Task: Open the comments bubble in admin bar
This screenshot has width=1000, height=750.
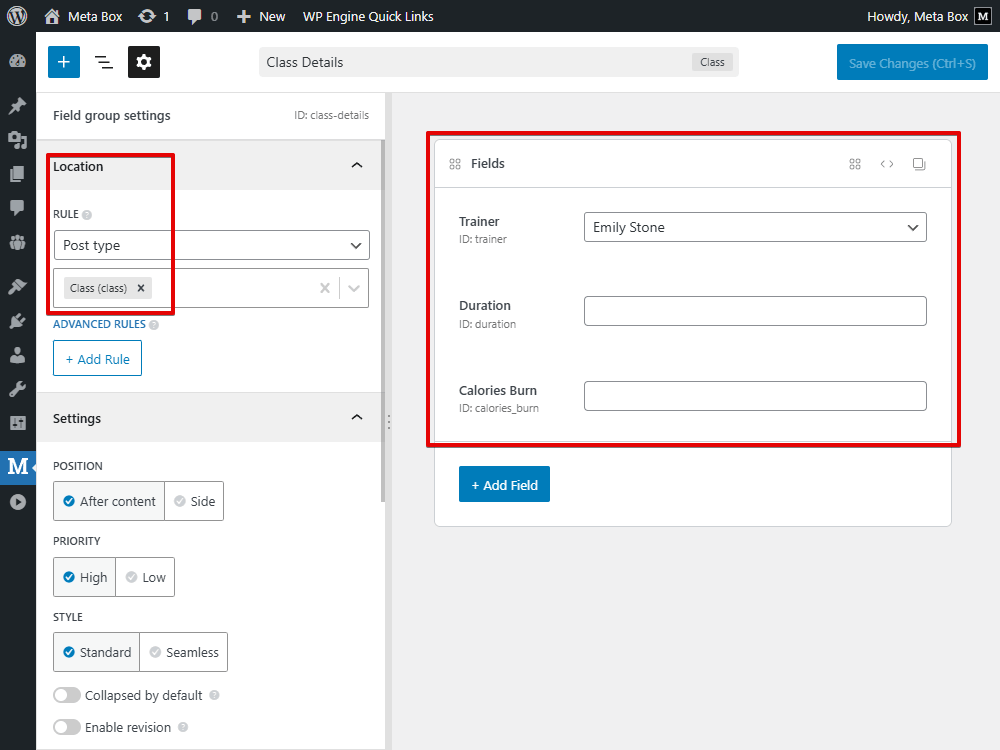Action: [203, 16]
